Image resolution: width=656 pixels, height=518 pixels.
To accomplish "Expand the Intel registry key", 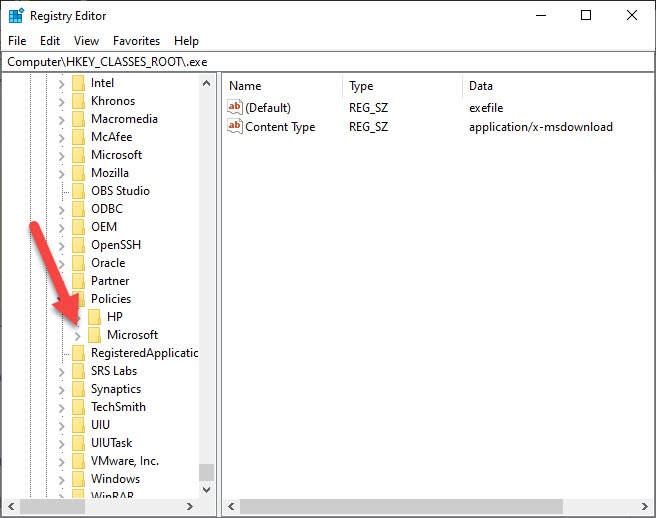I will 62,83.
